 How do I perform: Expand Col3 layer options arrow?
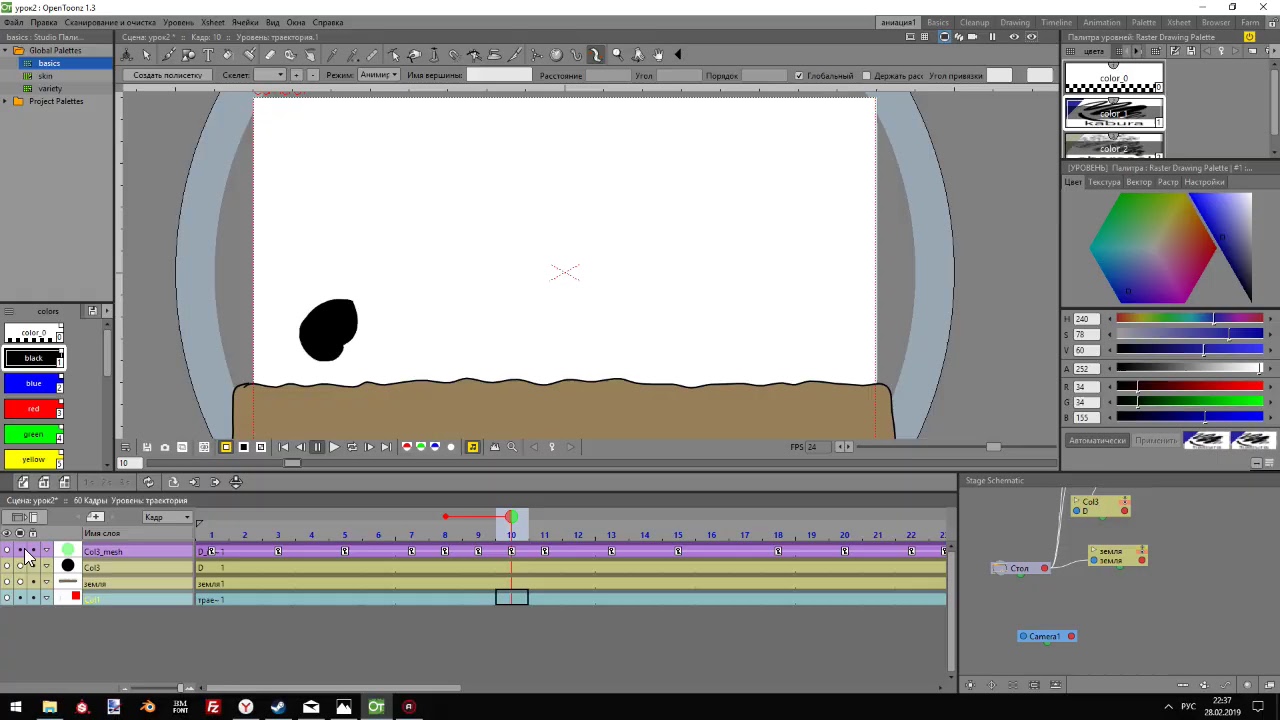pos(46,567)
